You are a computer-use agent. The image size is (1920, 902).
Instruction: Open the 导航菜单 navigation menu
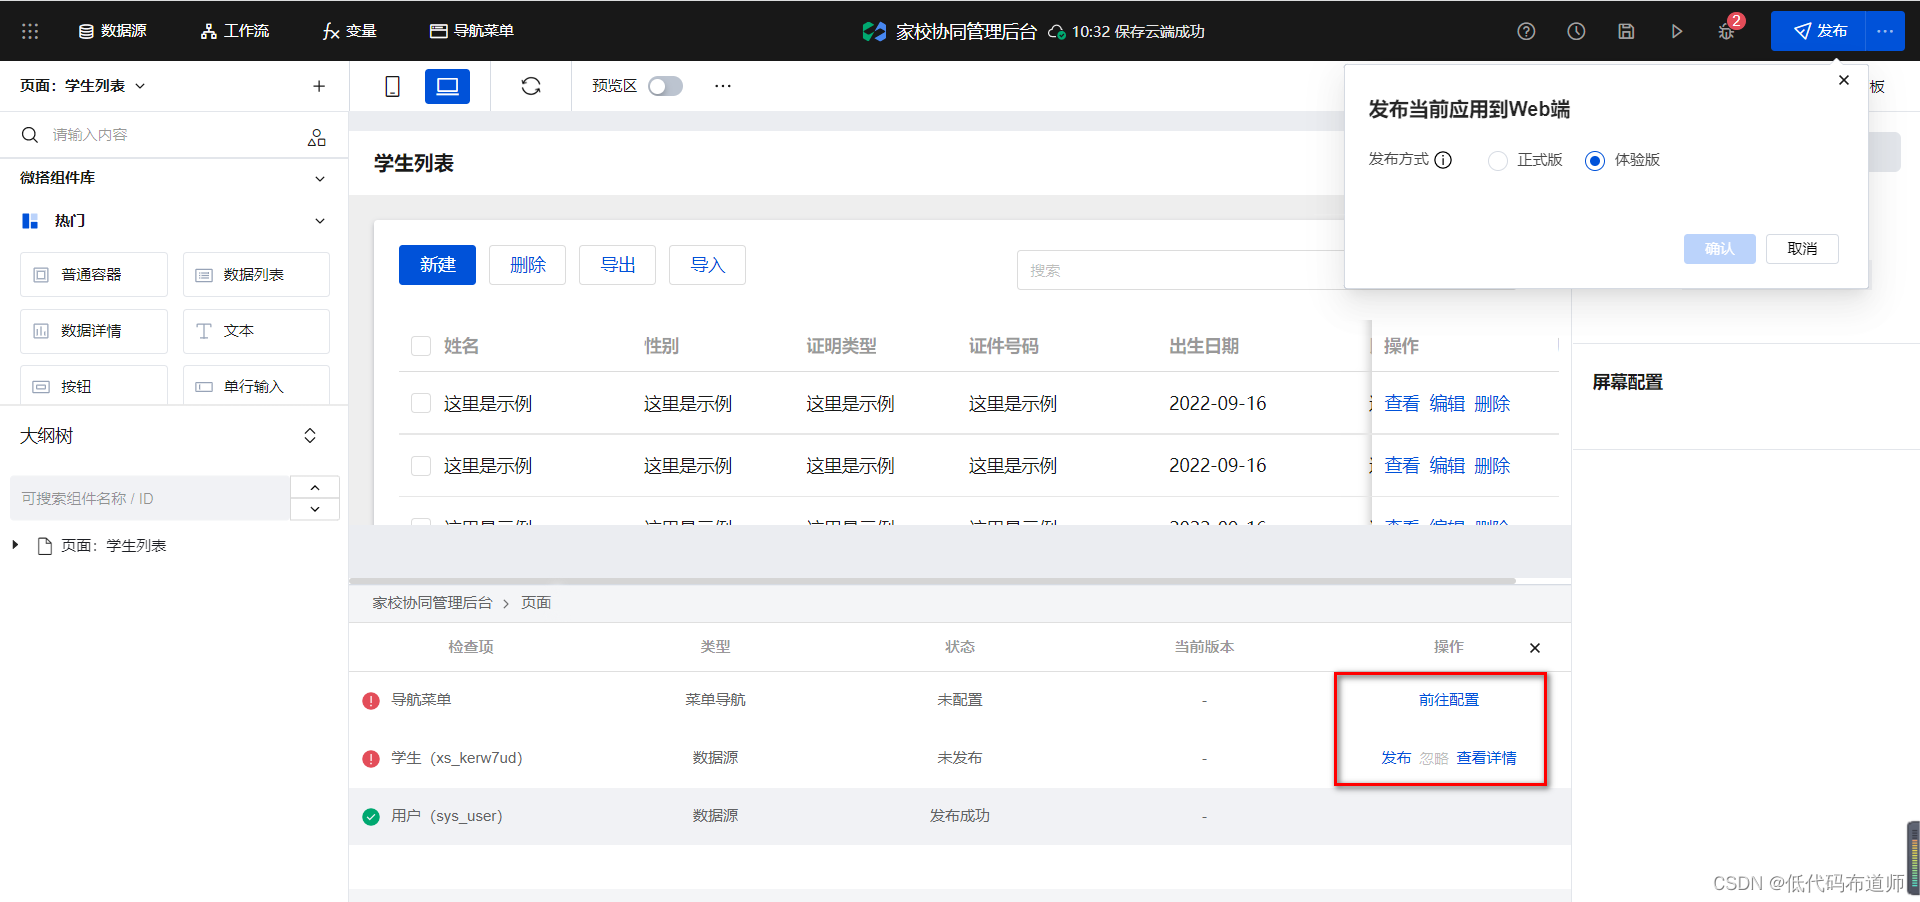[x=471, y=31]
